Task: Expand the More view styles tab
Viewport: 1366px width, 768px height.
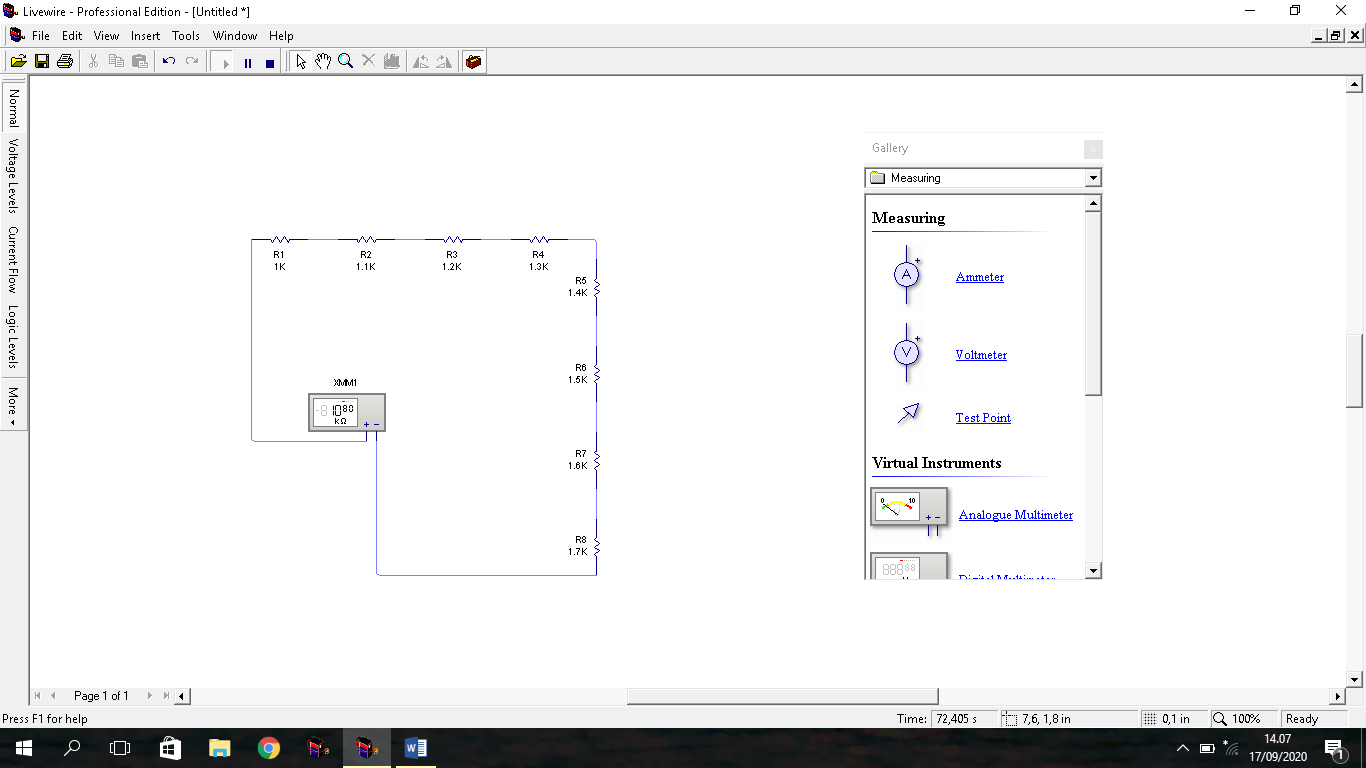Action: [x=13, y=405]
